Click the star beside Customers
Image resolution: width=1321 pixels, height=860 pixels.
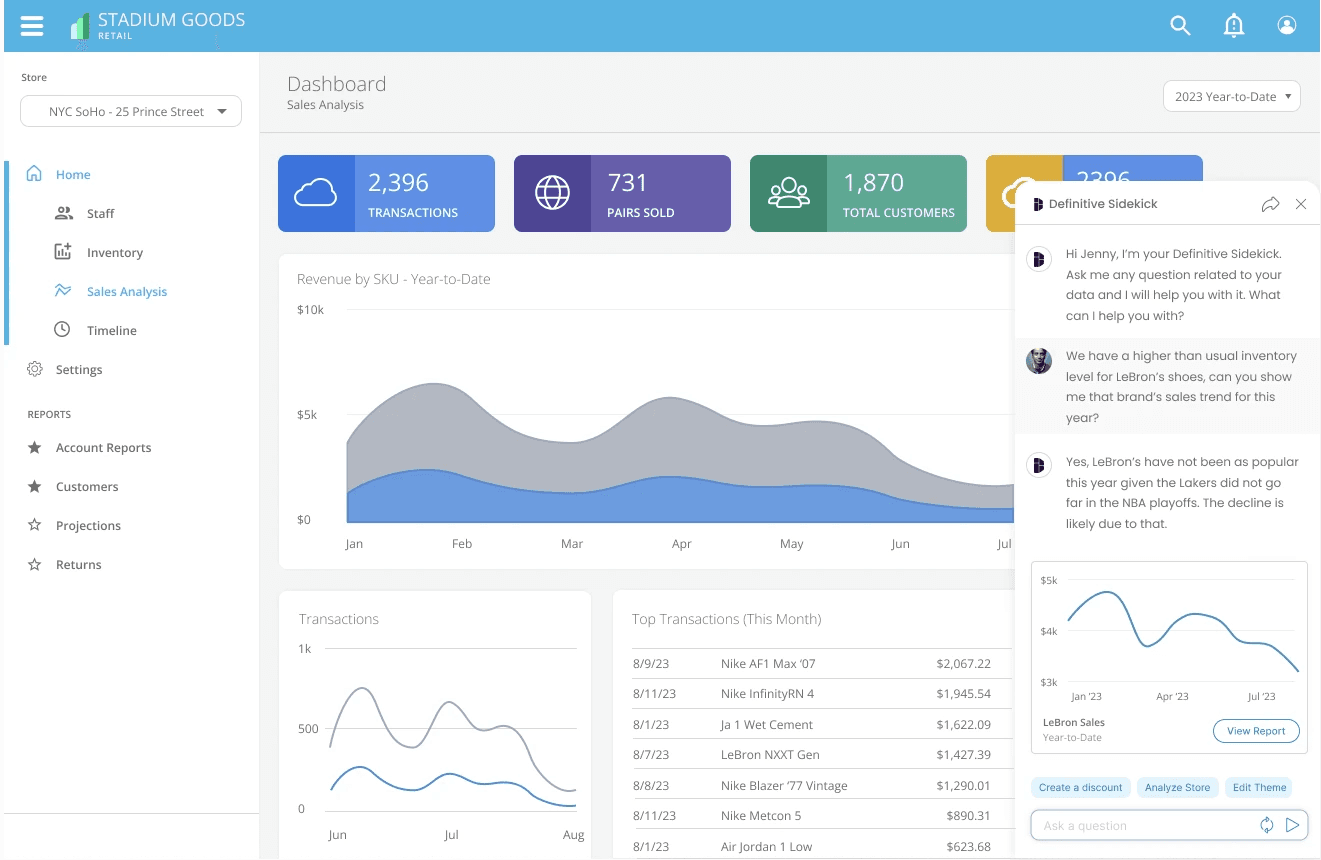click(35, 486)
